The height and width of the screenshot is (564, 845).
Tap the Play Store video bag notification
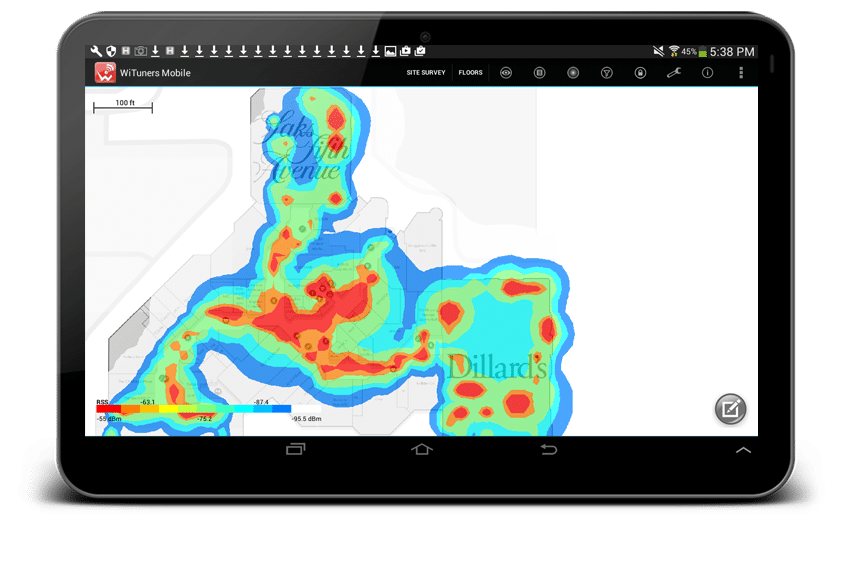click(x=405, y=51)
